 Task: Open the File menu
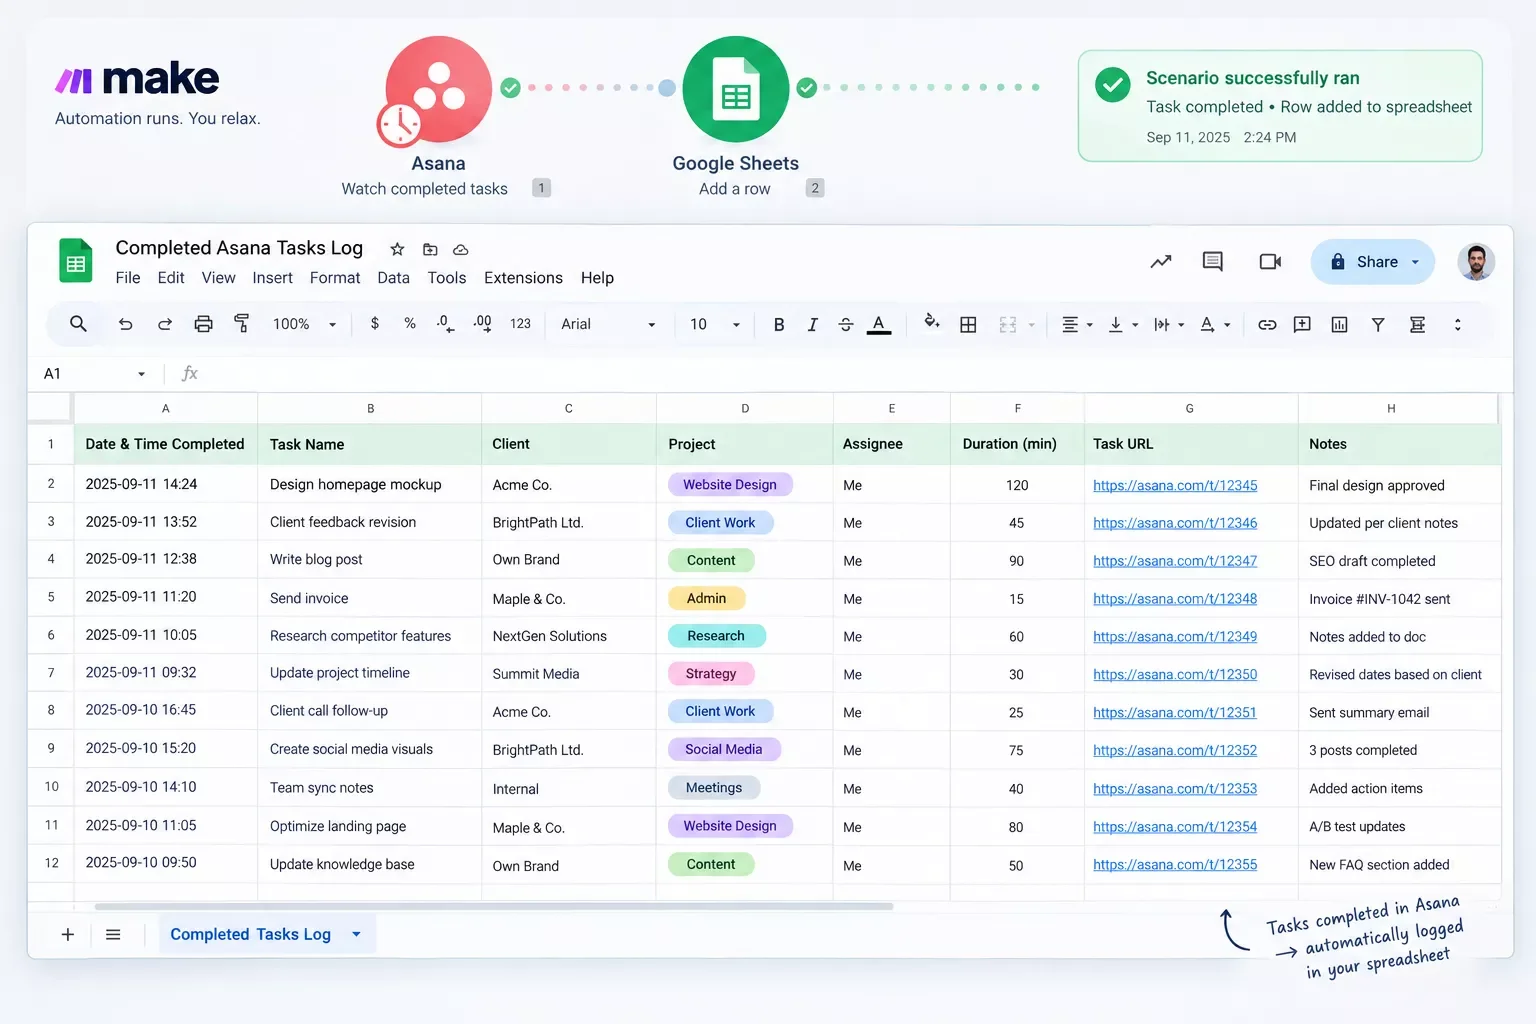(128, 278)
